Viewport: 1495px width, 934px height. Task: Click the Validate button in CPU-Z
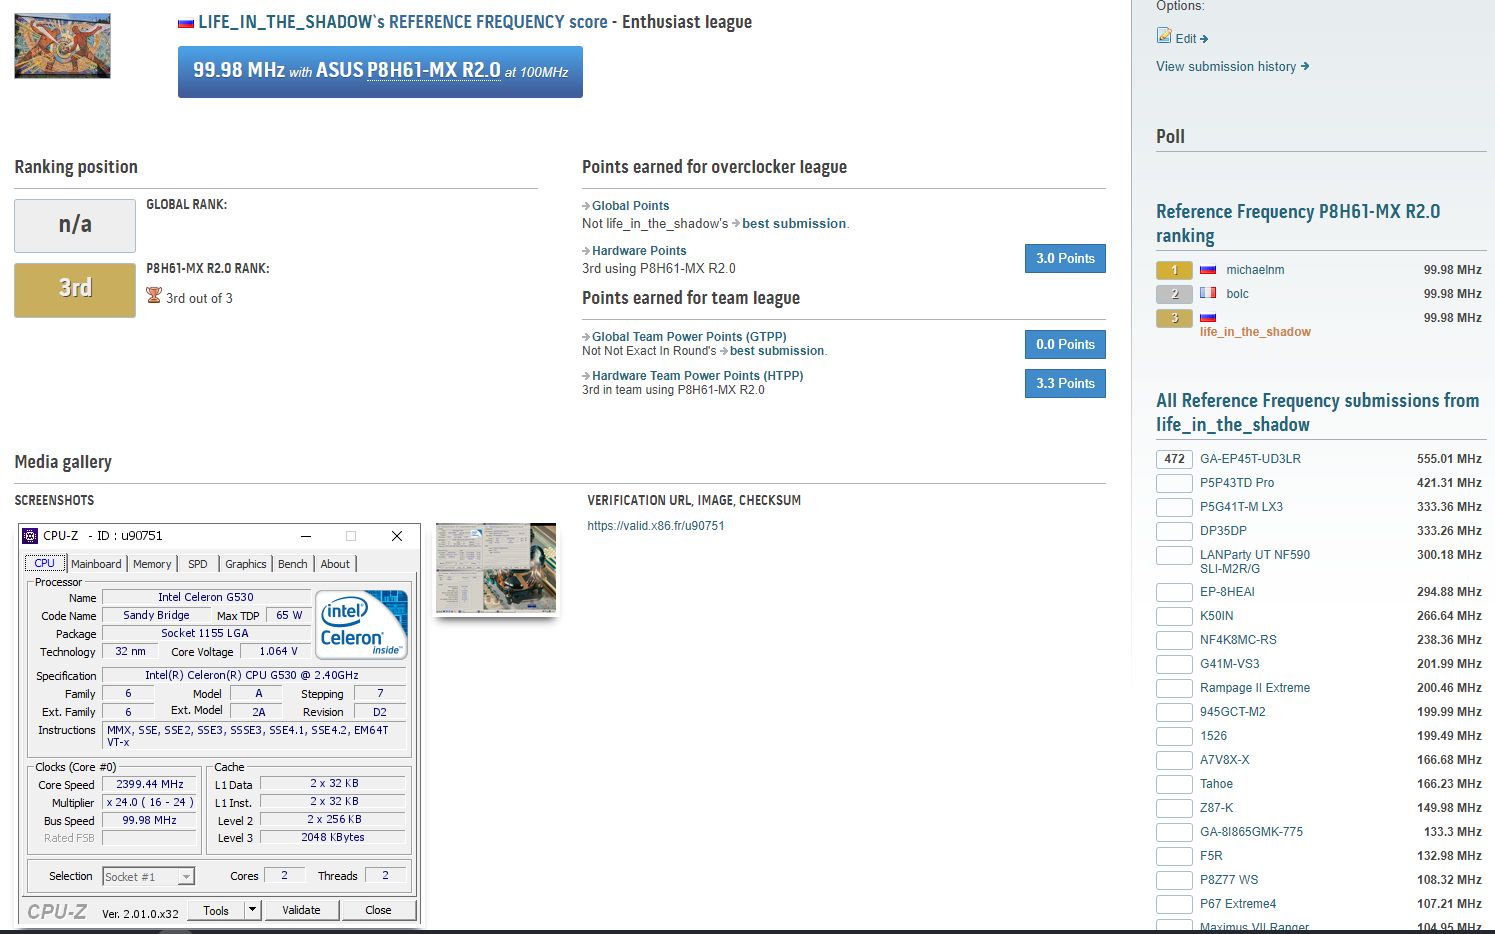tap(301, 910)
